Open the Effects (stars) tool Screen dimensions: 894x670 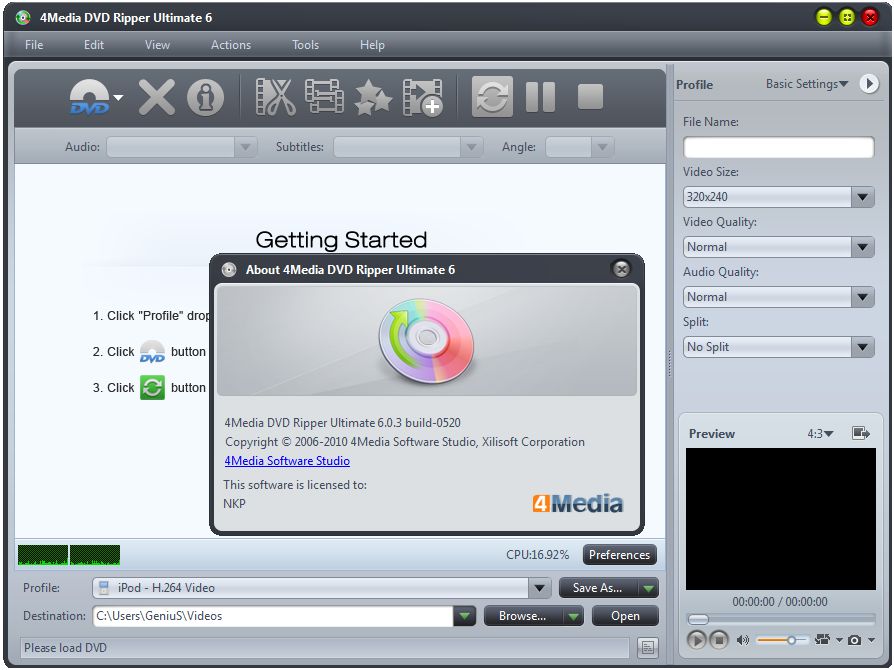(373, 98)
